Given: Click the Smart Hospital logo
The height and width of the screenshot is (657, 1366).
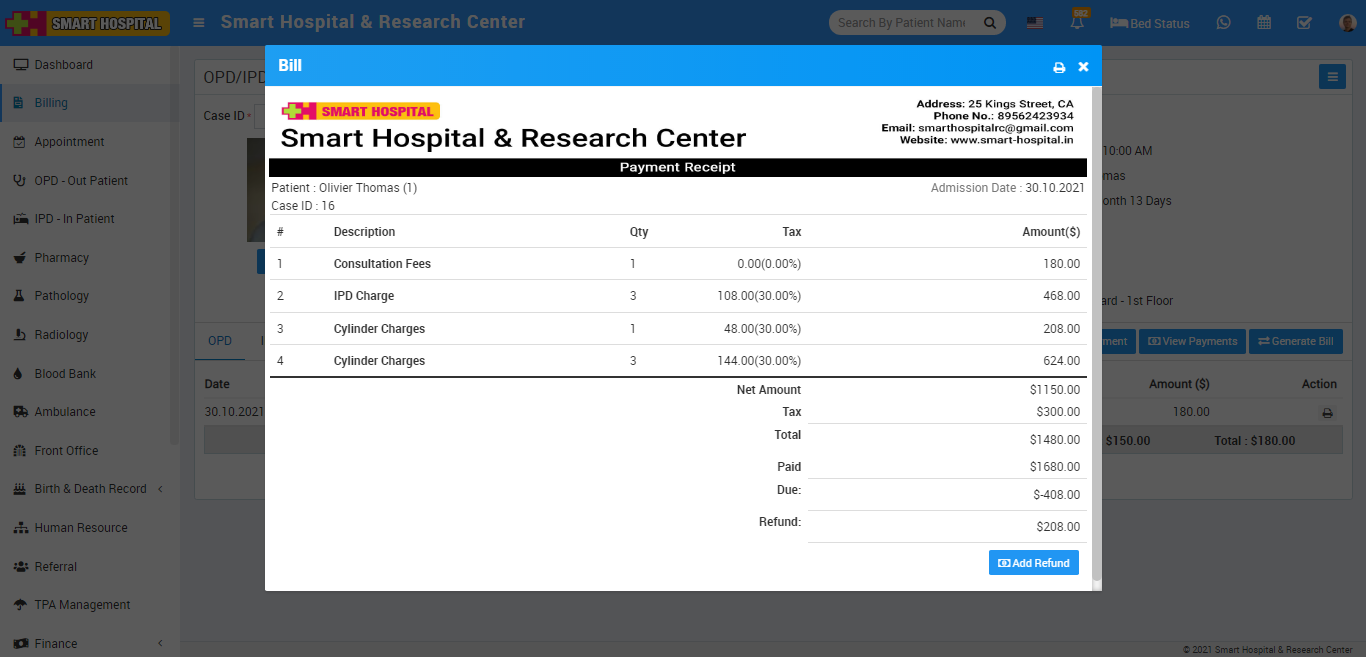Looking at the screenshot, I should point(86,22).
